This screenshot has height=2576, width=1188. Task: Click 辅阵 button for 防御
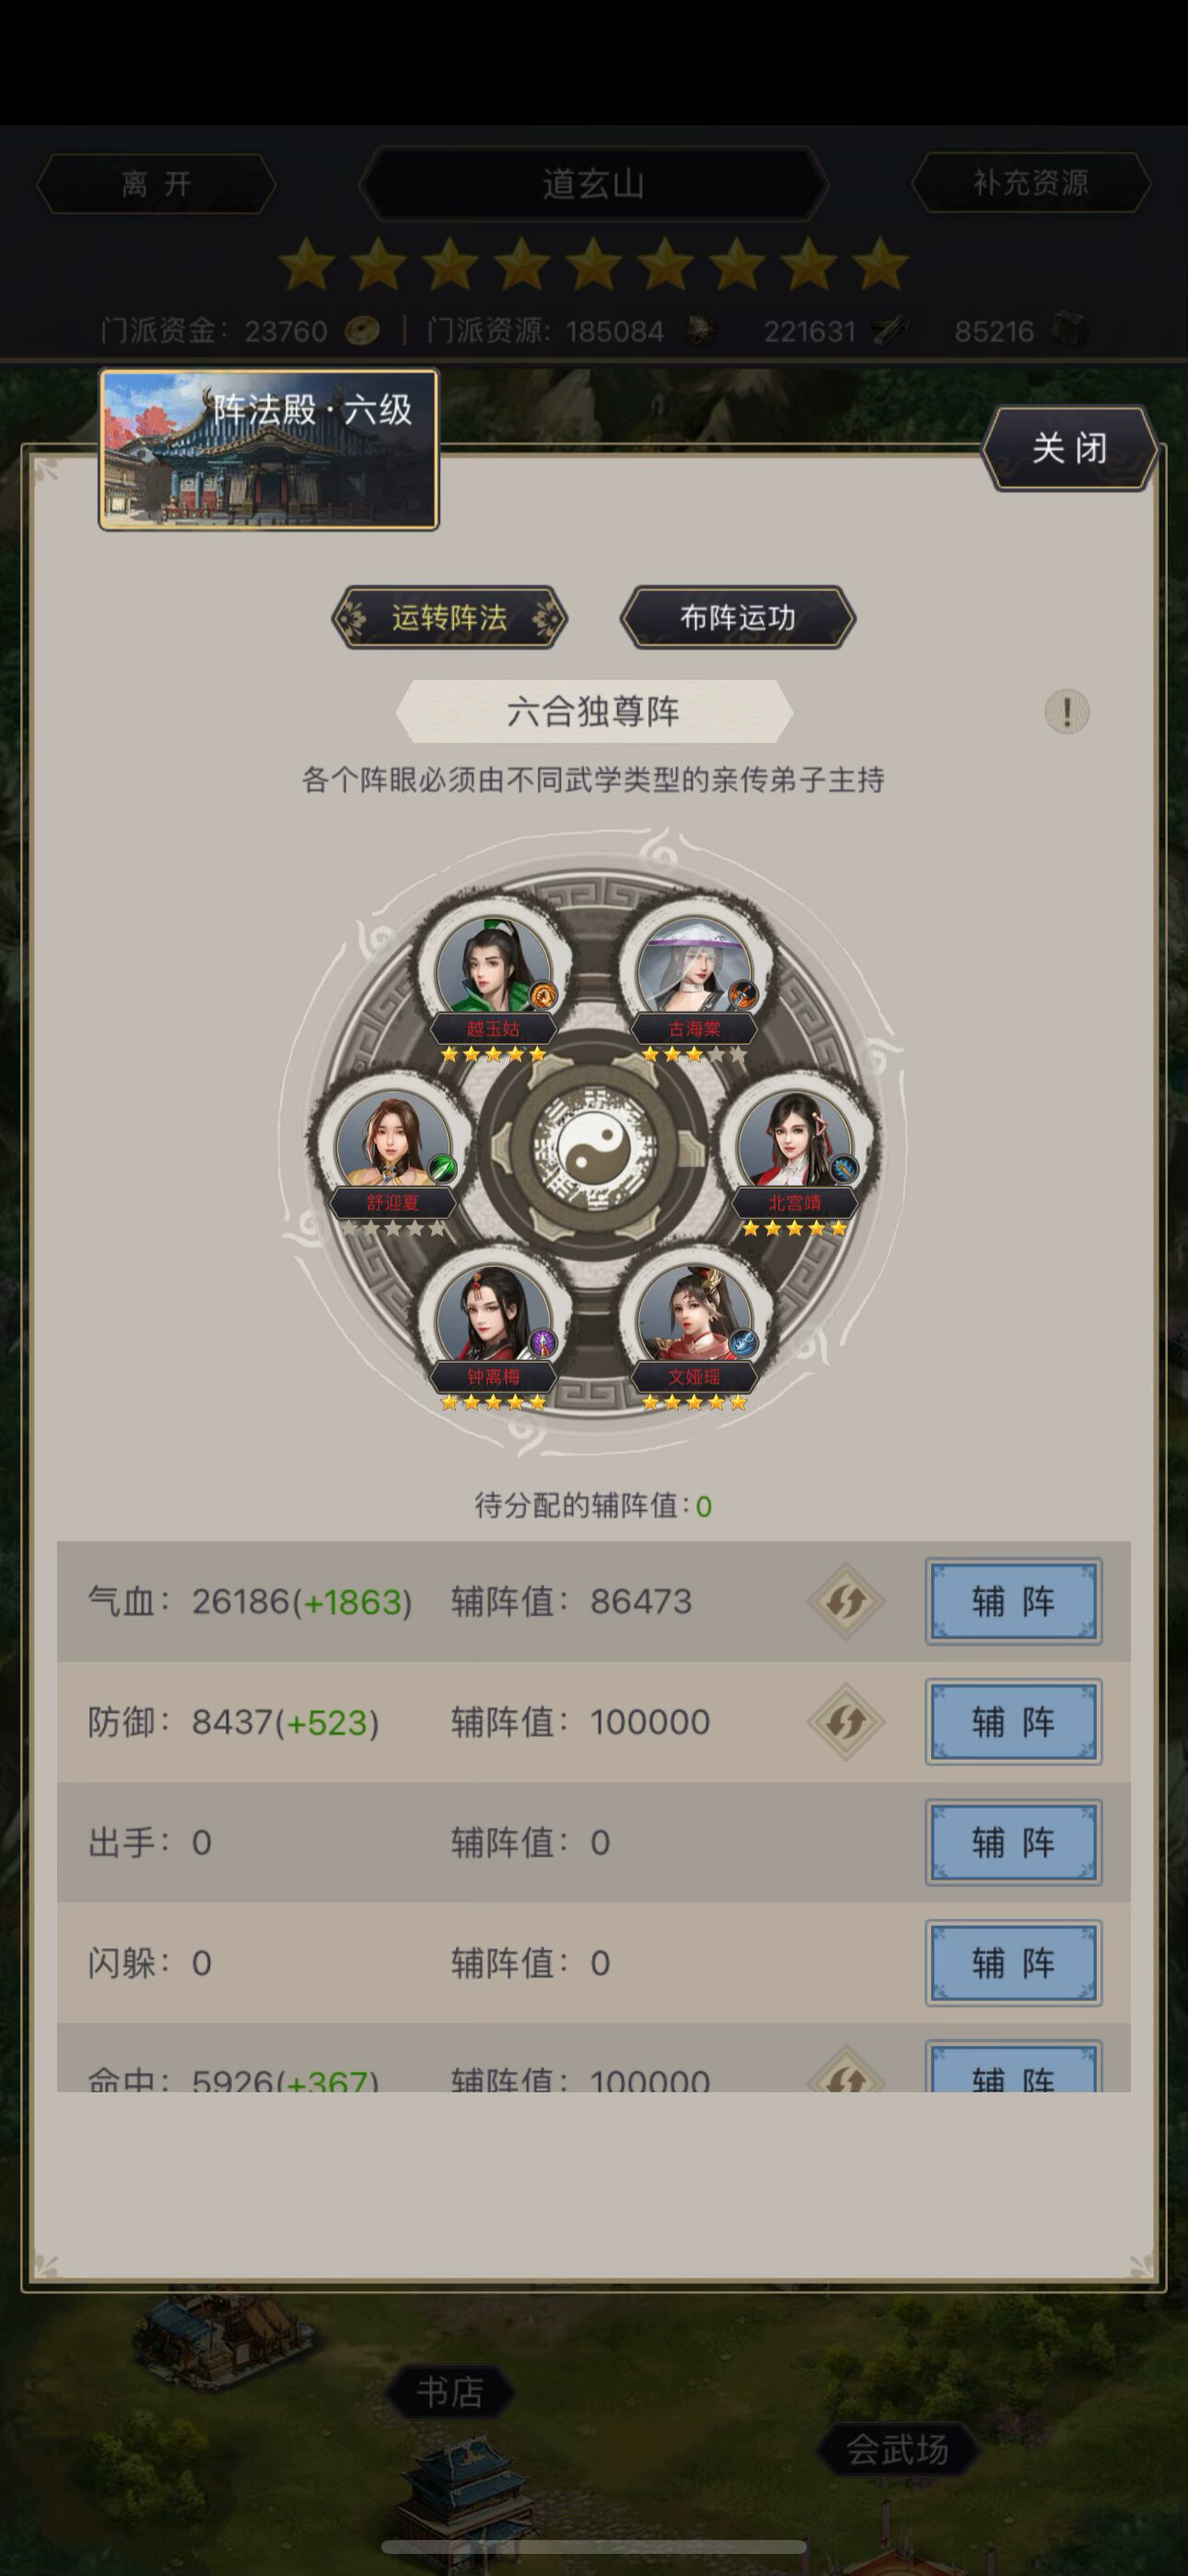1013,1722
